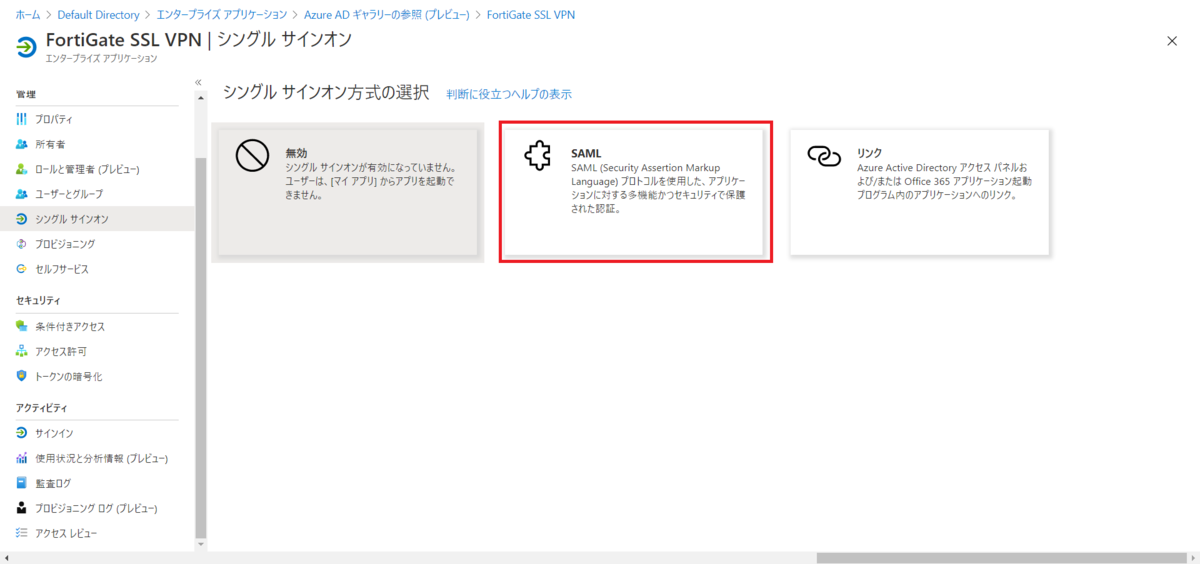Open 判断に役立つヘルプの表示 link

[509, 94]
